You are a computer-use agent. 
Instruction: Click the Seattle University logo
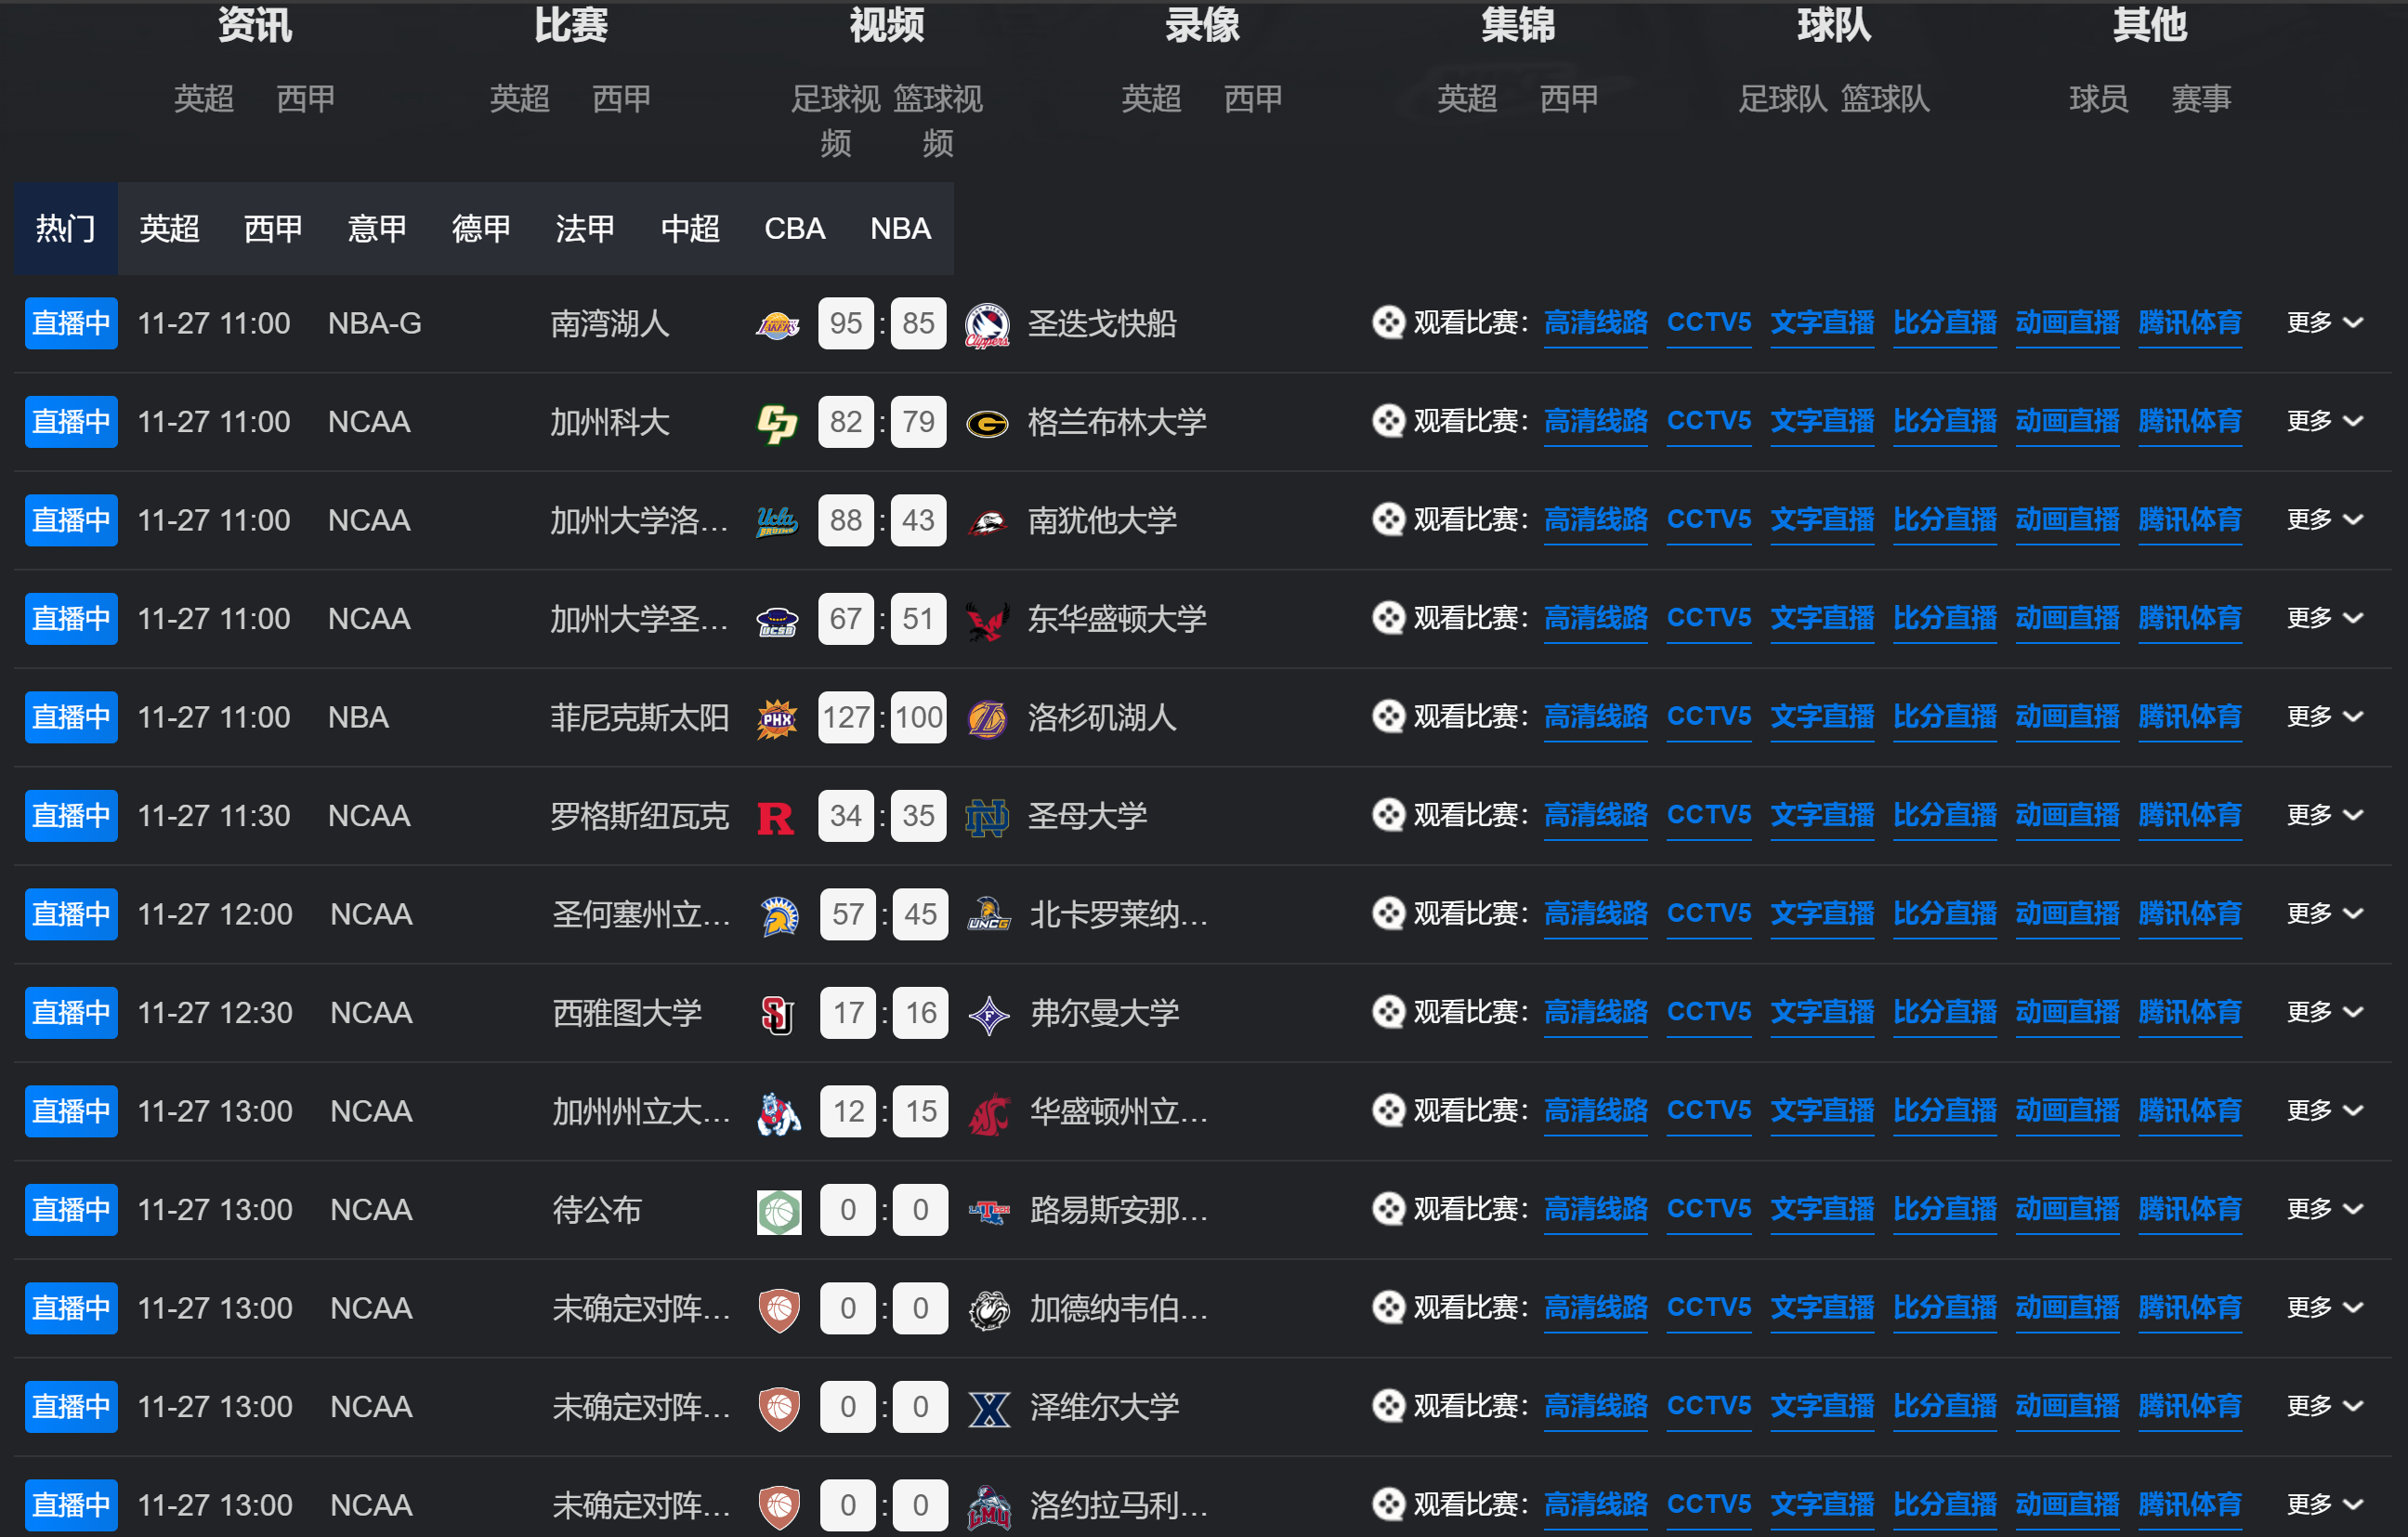click(x=779, y=1013)
